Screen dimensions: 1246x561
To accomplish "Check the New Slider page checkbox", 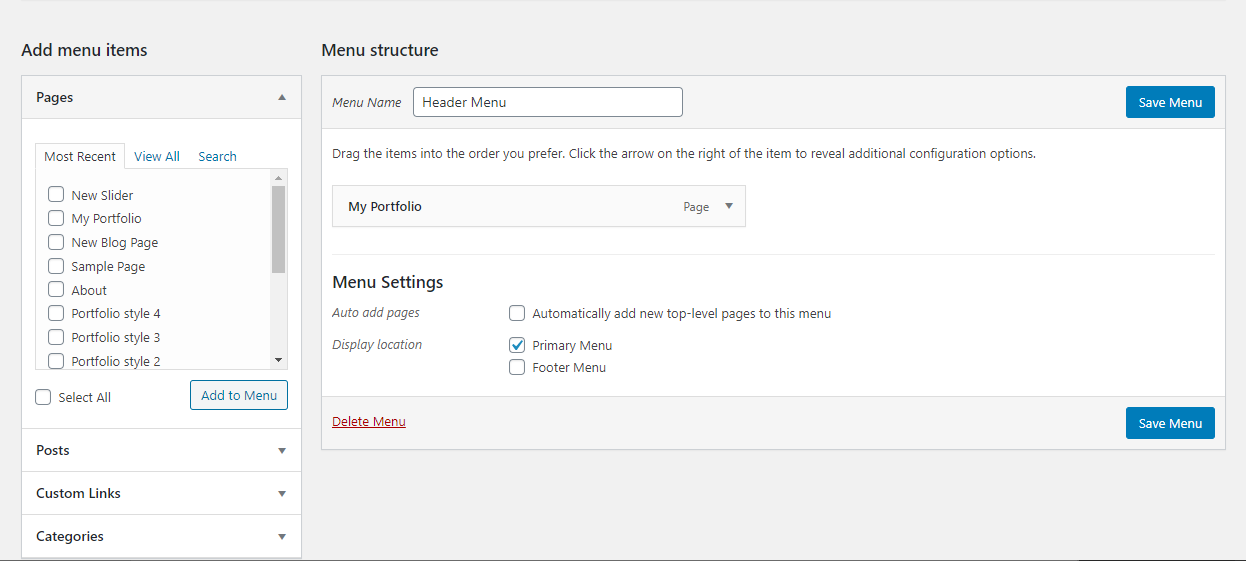I will click(56, 195).
